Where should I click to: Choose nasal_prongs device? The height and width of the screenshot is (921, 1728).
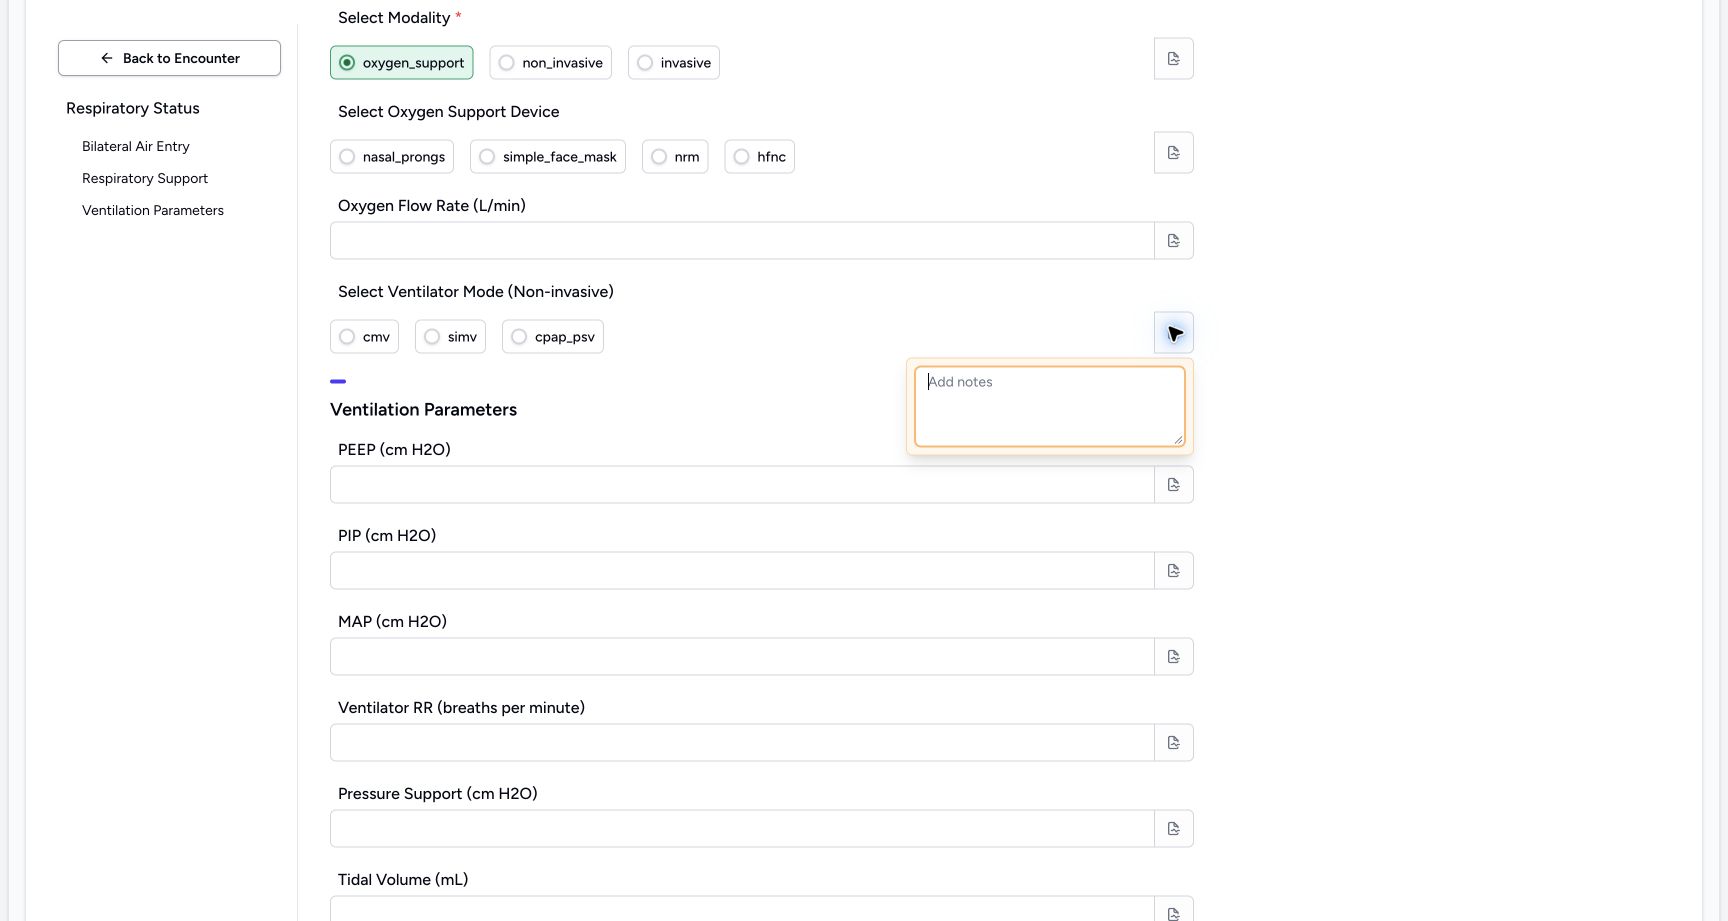point(392,157)
